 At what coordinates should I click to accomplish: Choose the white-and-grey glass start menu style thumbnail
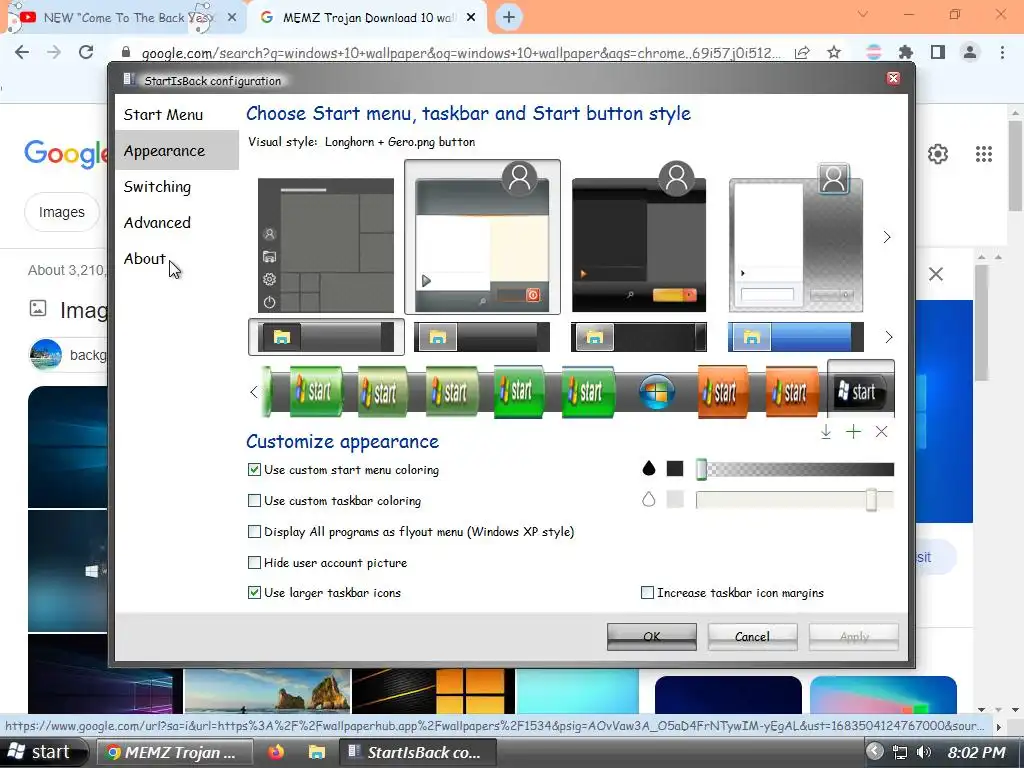coord(795,237)
